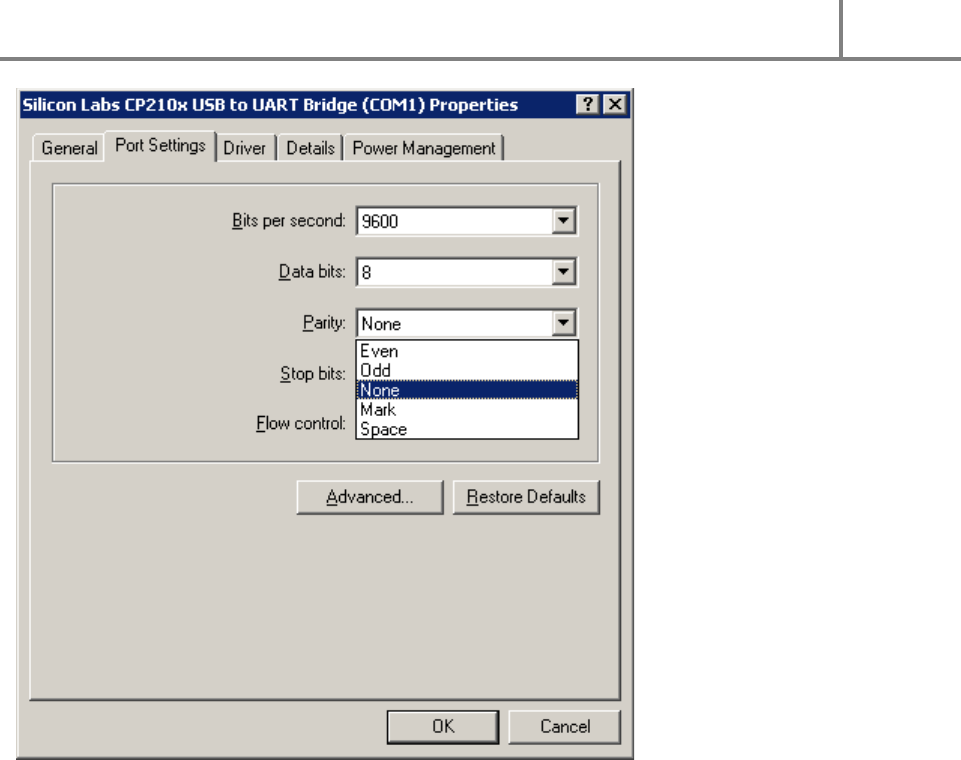Click the Flow control label
Image resolution: width=961 pixels, height=760 pixels.
(x=301, y=424)
